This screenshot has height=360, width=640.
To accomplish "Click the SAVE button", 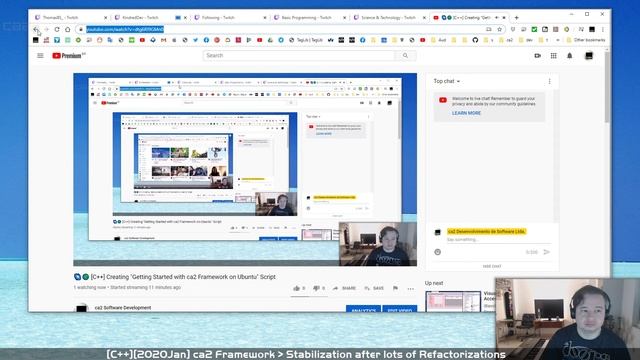I will [374, 288].
